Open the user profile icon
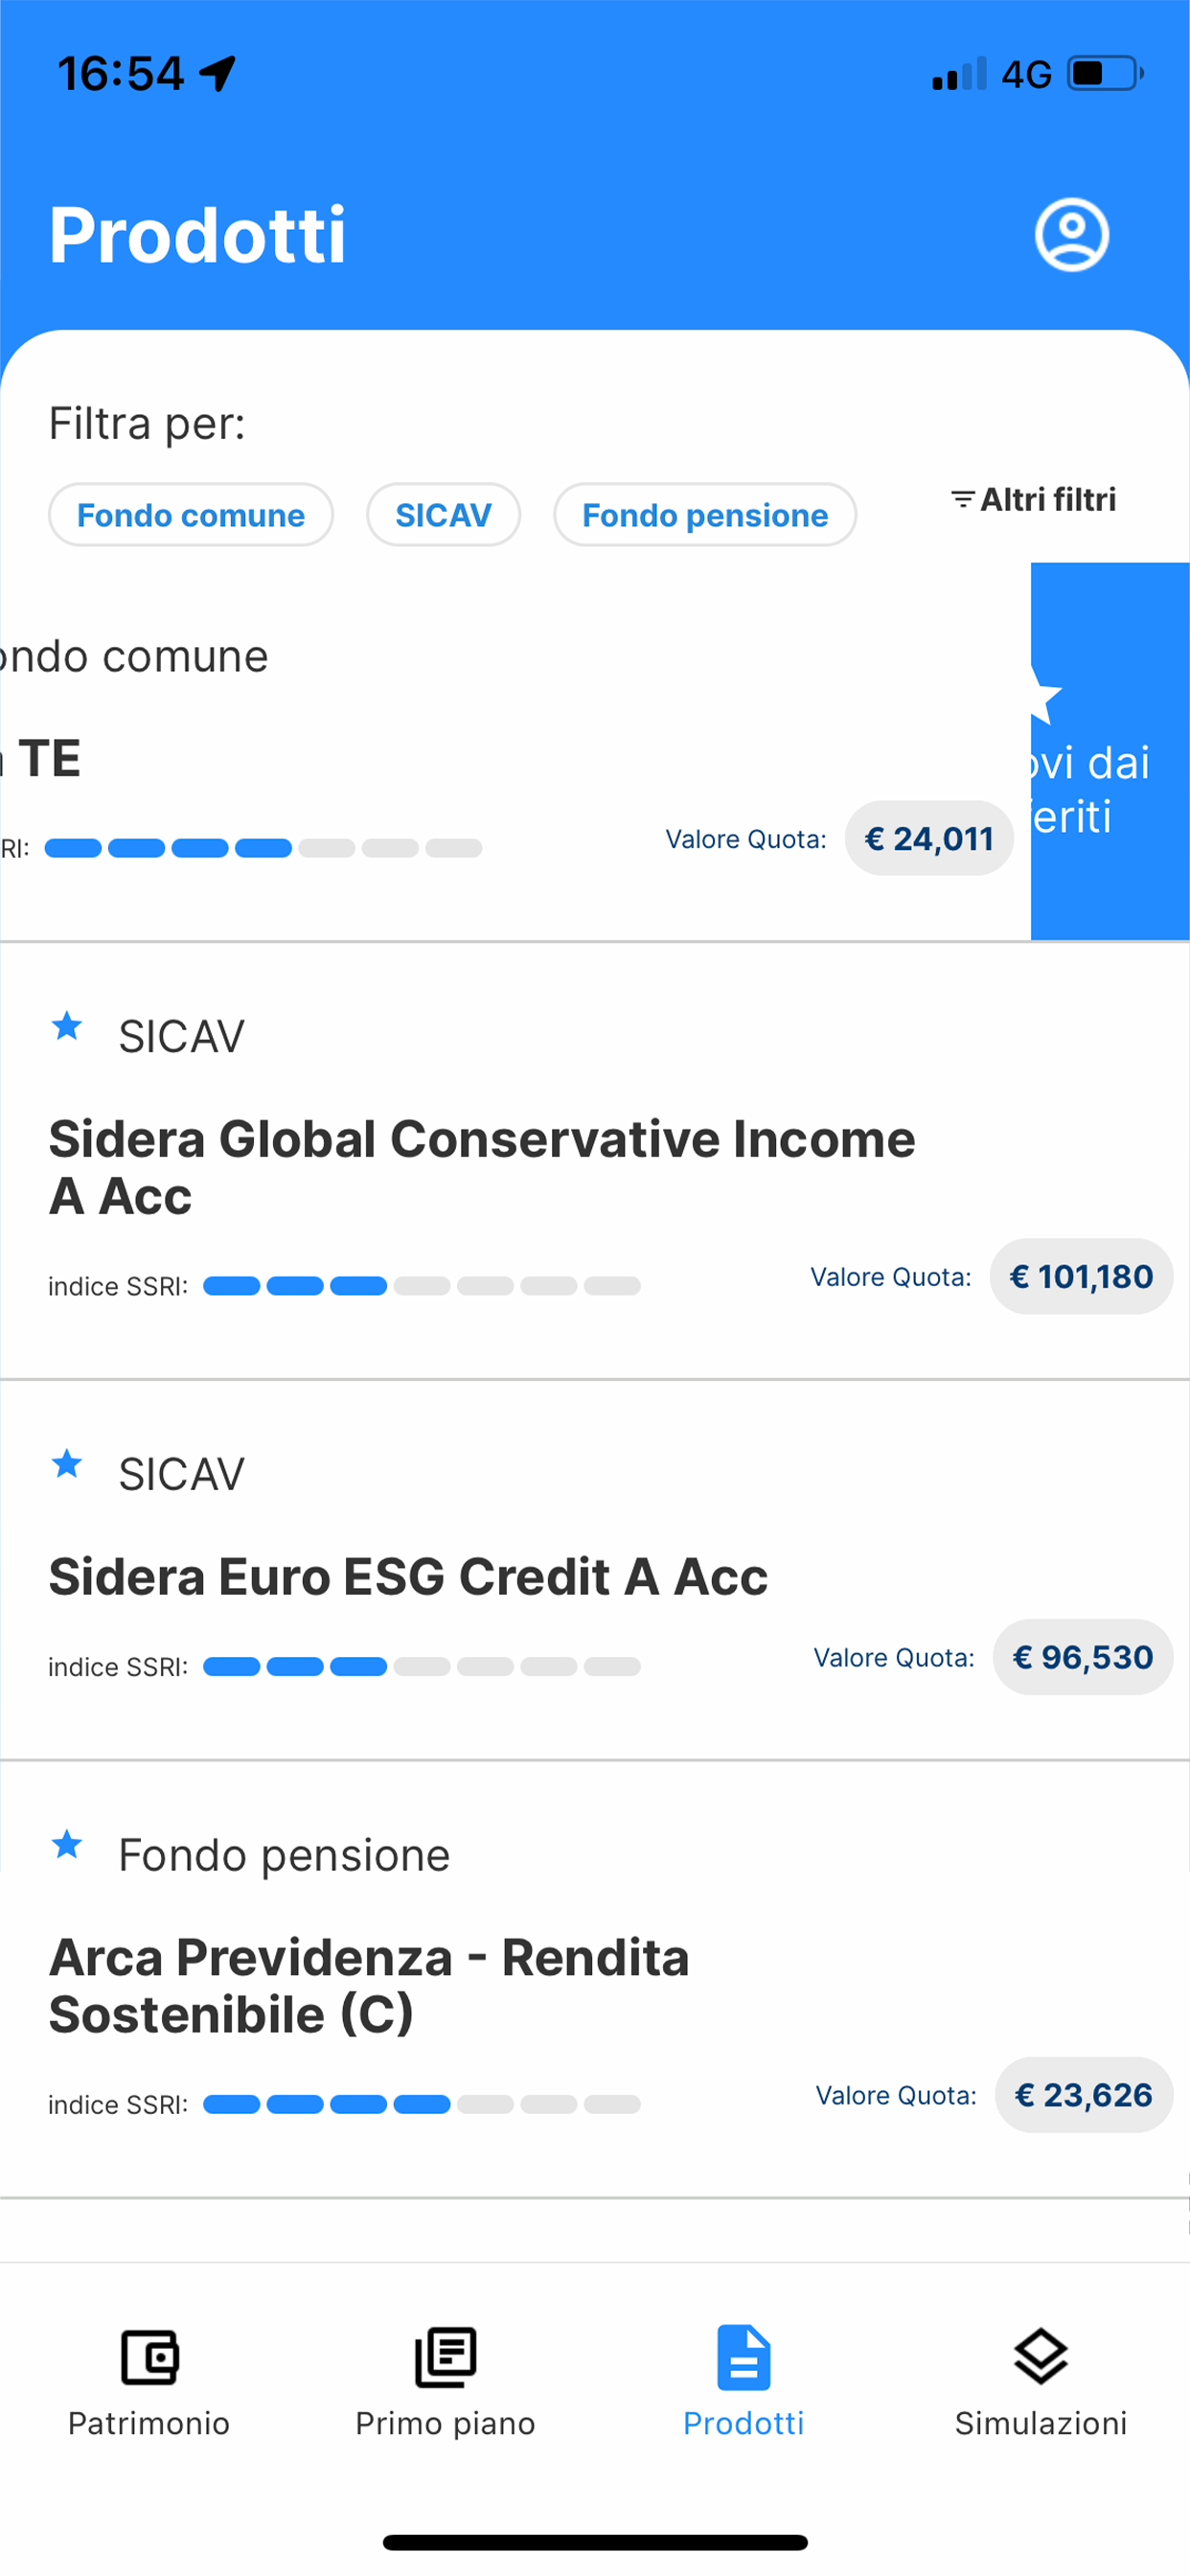 pyautogui.click(x=1071, y=235)
